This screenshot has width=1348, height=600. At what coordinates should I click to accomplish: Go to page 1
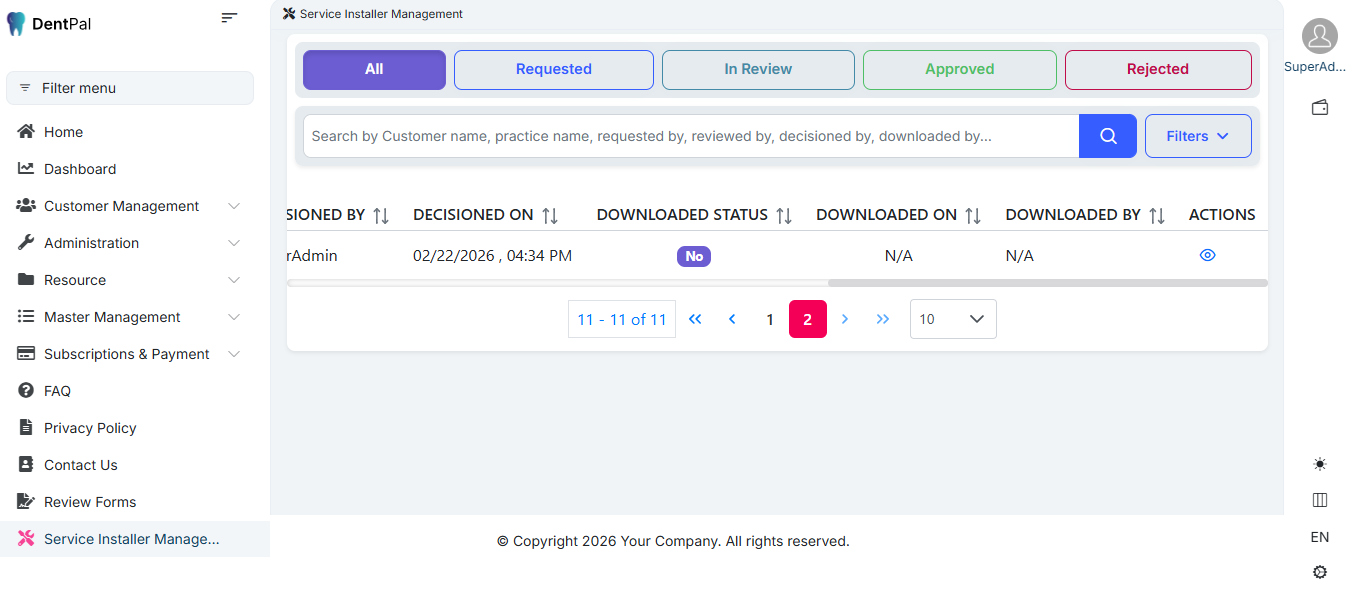769,319
